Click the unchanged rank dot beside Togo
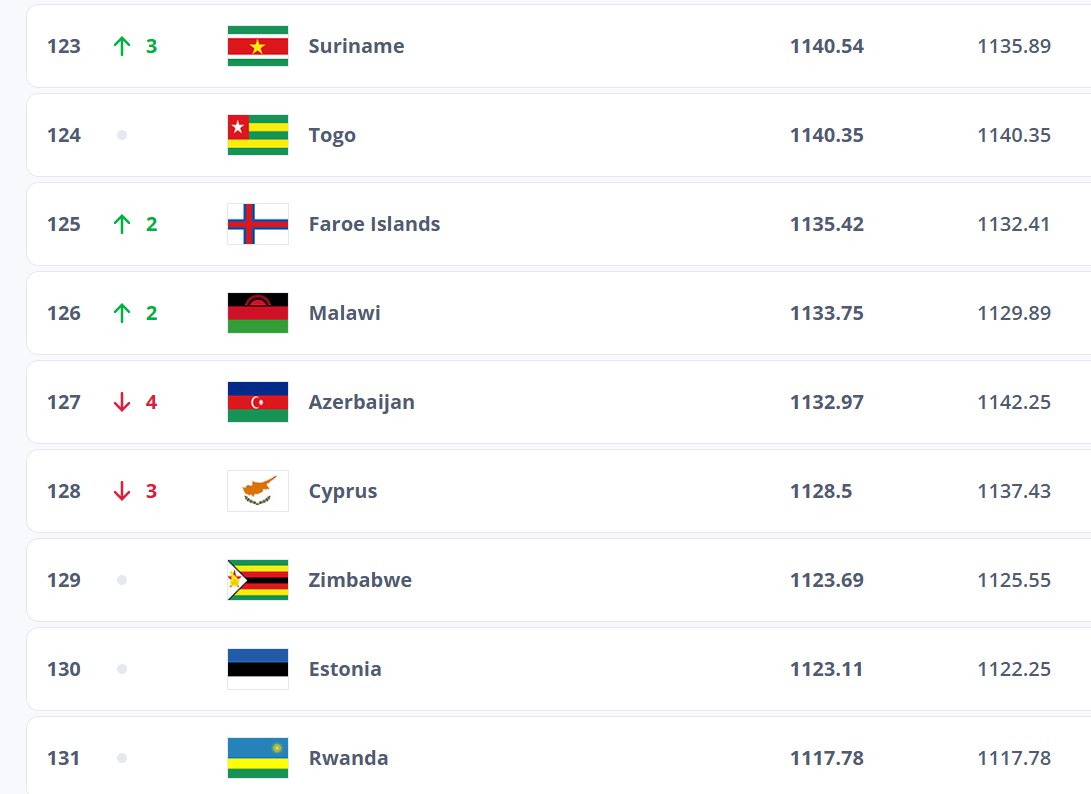The image size is (1091, 794). point(121,135)
